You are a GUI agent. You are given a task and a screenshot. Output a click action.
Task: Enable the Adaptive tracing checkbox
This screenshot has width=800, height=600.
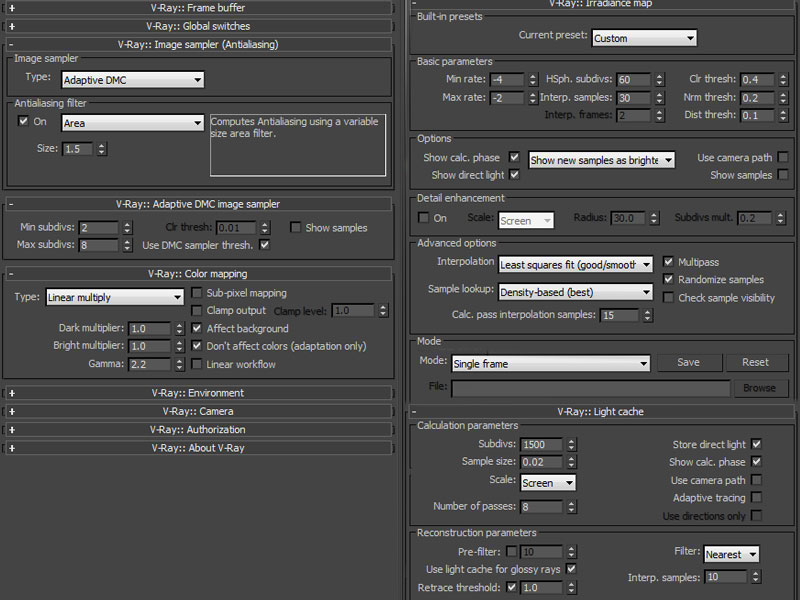[x=757, y=497]
